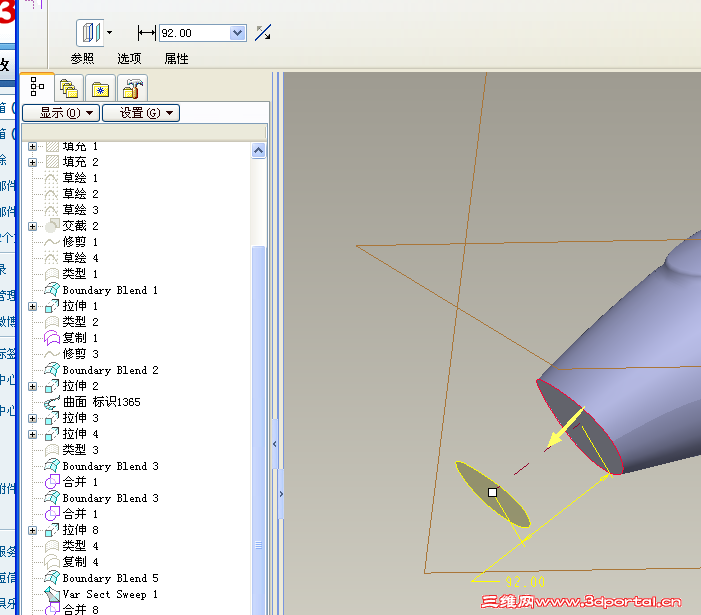
Task: Click the 92.00 dimension label in viewport
Action: [x=525, y=582]
